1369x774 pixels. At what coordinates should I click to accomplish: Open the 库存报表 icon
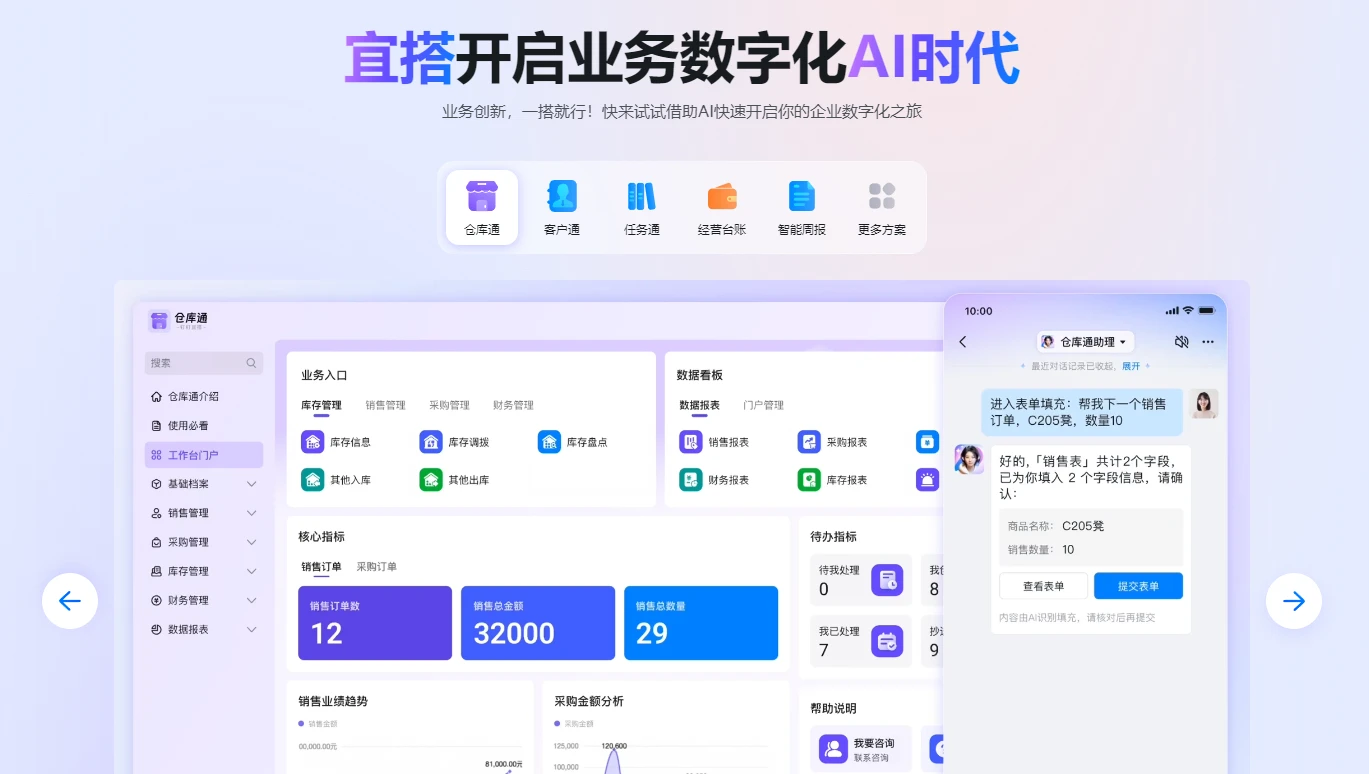pyautogui.click(x=809, y=480)
